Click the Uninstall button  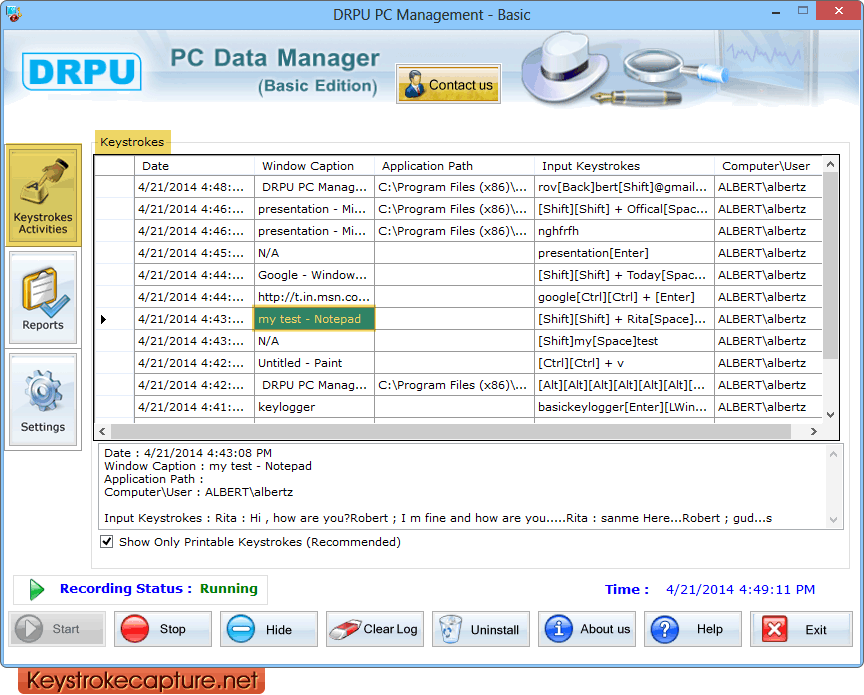coord(480,629)
